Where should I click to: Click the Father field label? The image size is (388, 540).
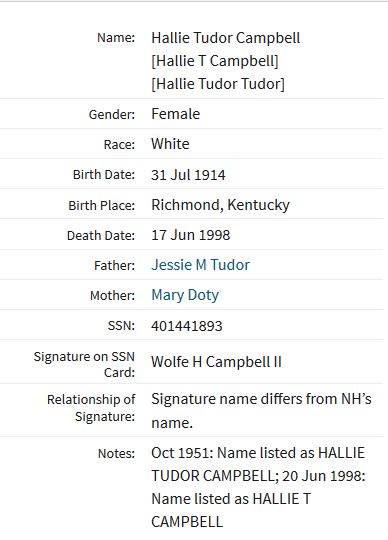click(114, 266)
